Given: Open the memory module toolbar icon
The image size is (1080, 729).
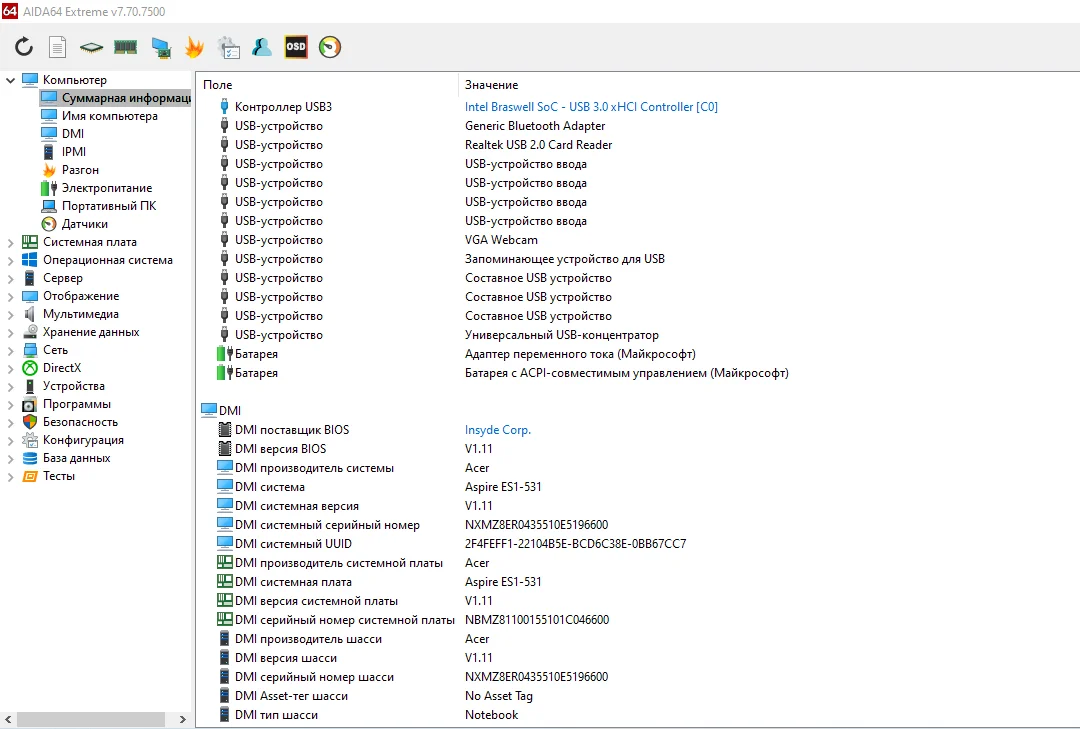Looking at the screenshot, I should coord(125,47).
